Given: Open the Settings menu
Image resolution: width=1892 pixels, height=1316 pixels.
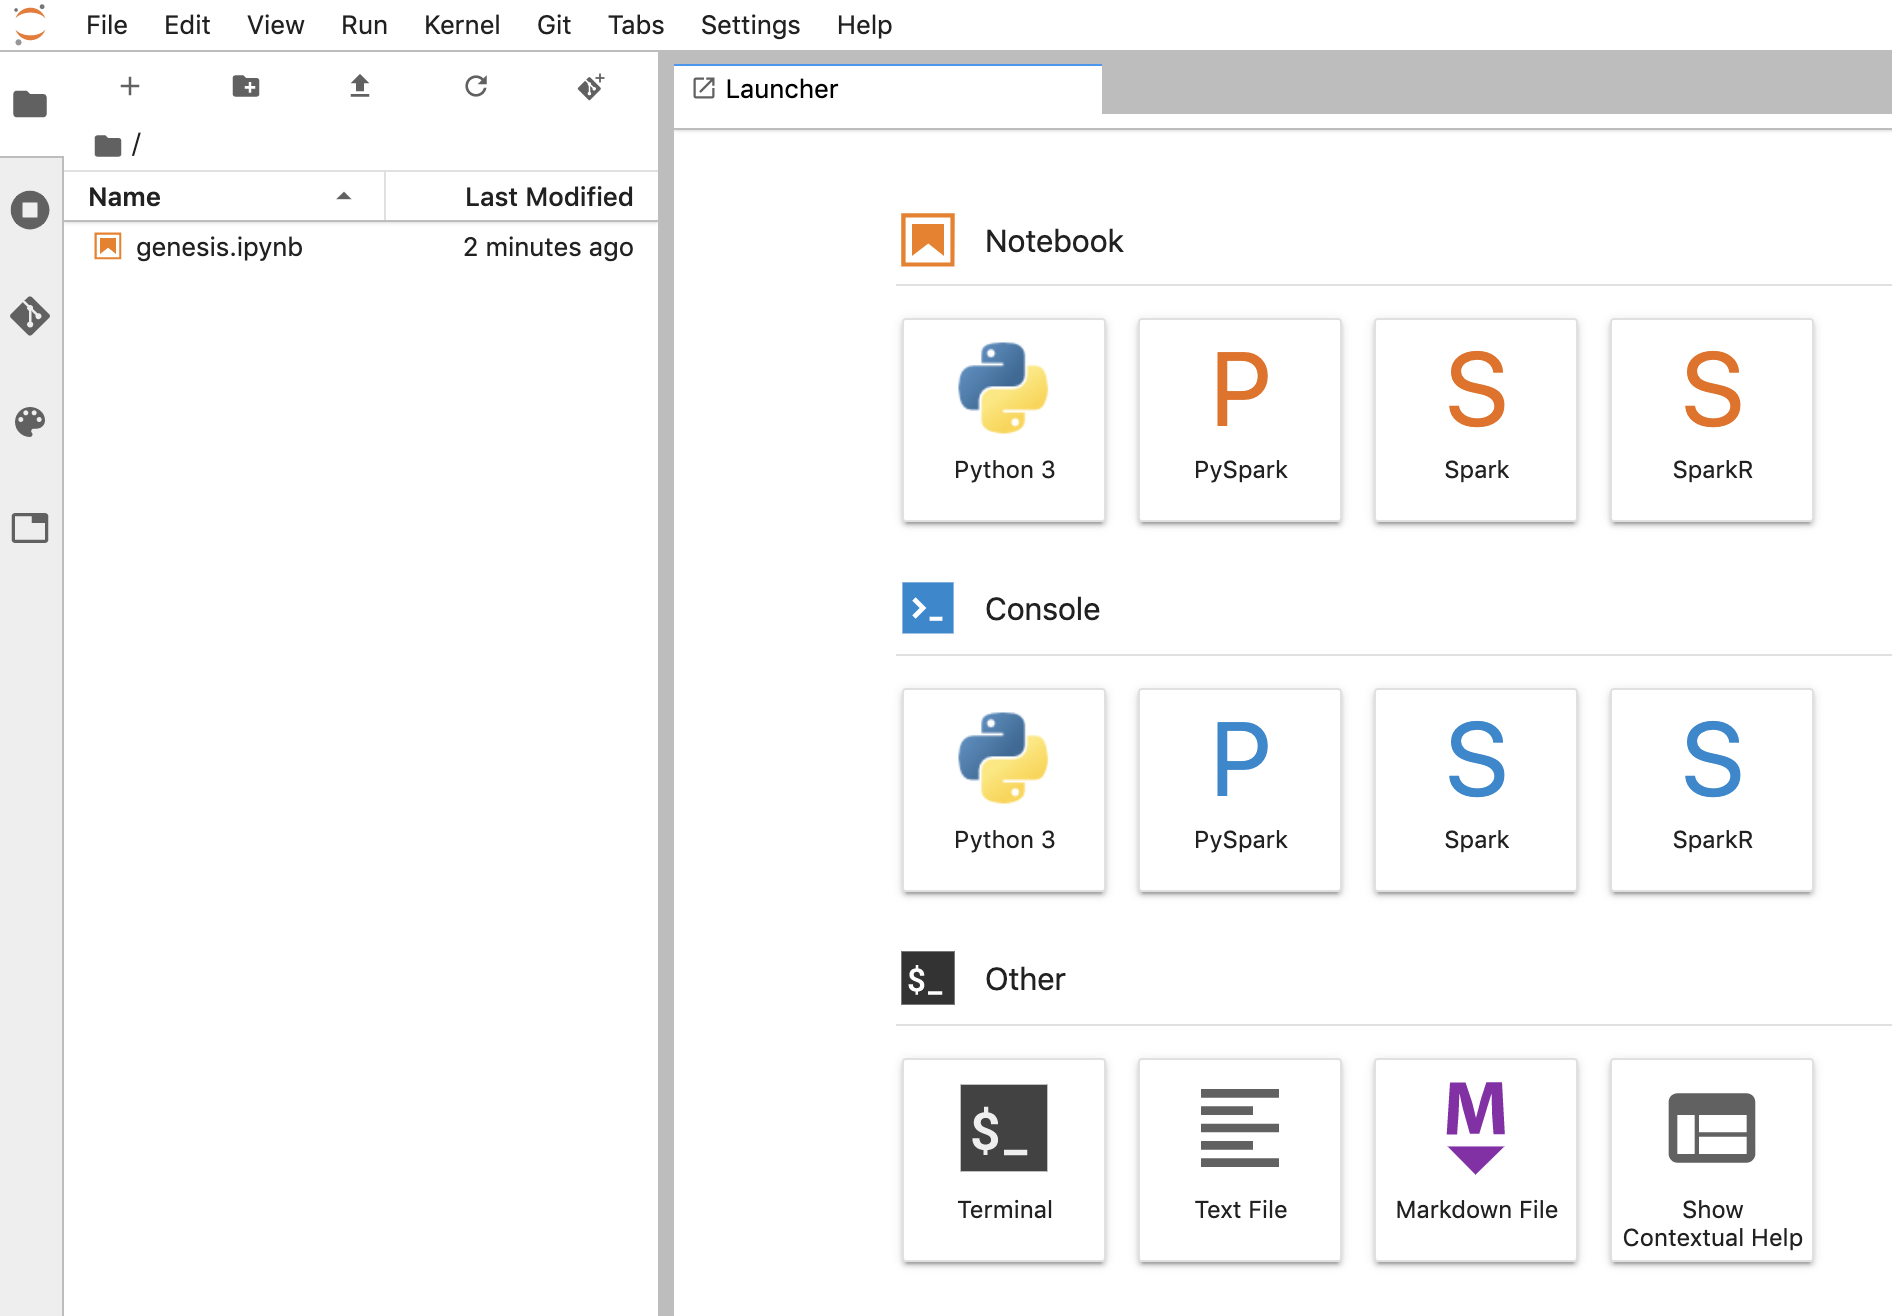Looking at the screenshot, I should click(x=750, y=25).
